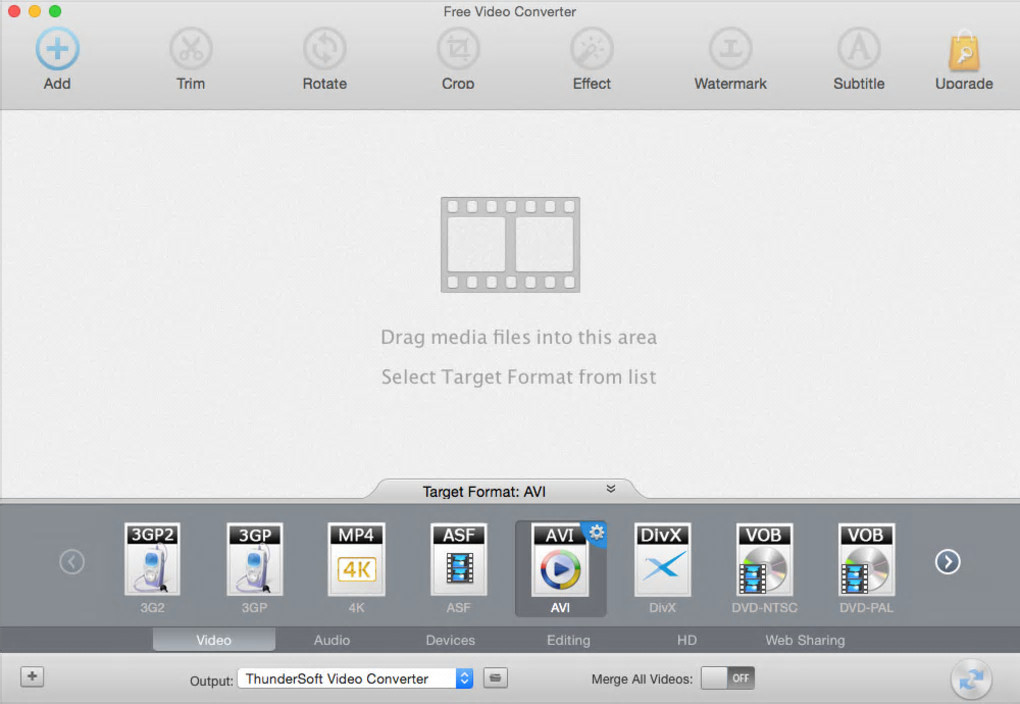1020x704 pixels.
Task: Toggle Merge All Videos switch
Action: pos(728,678)
